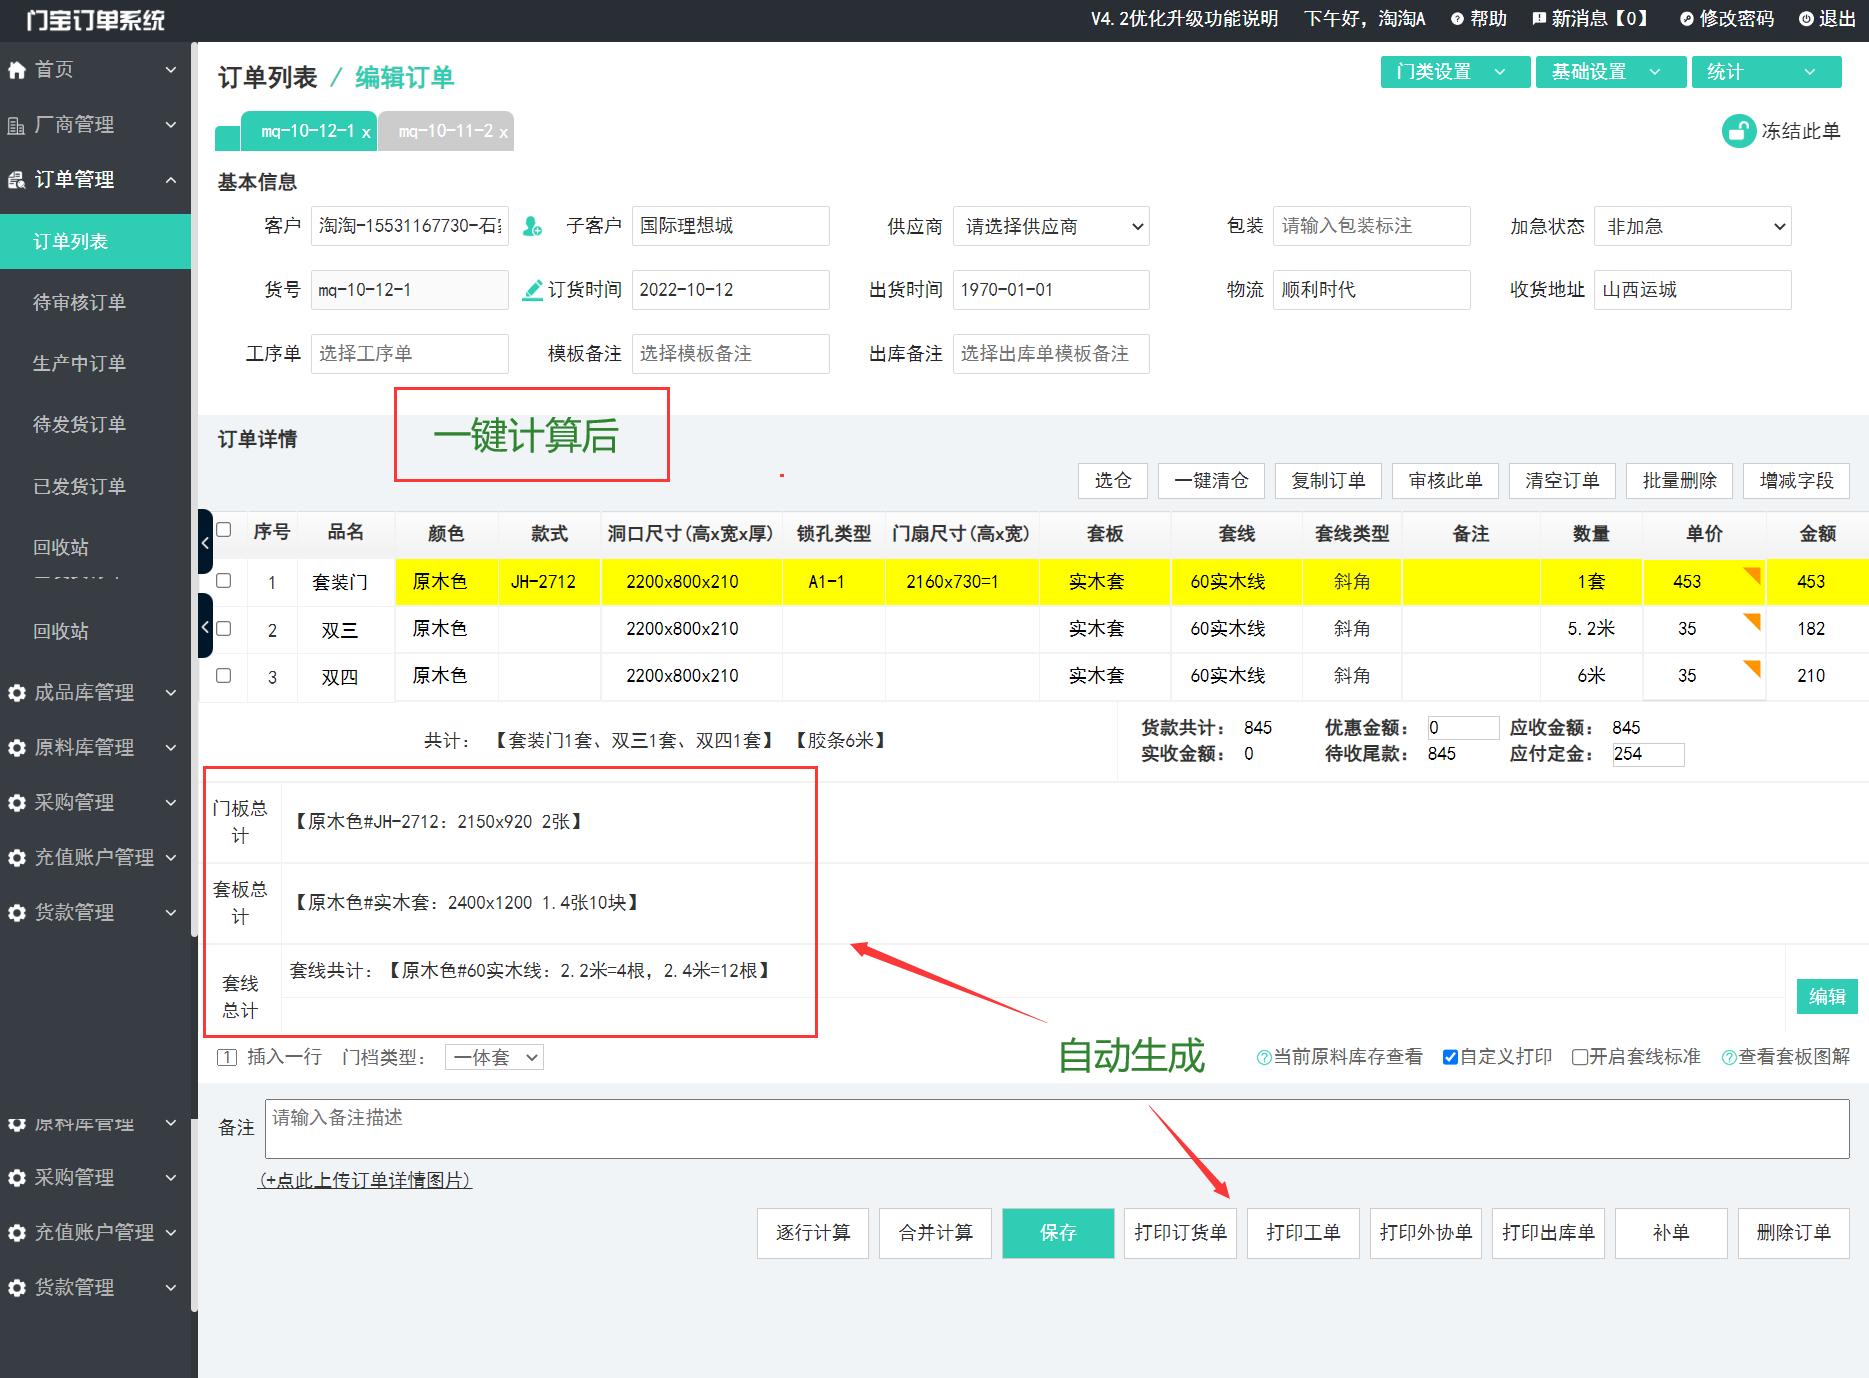The image size is (1869, 1378).
Task: Click the 合并计算 button
Action: coord(935,1233)
